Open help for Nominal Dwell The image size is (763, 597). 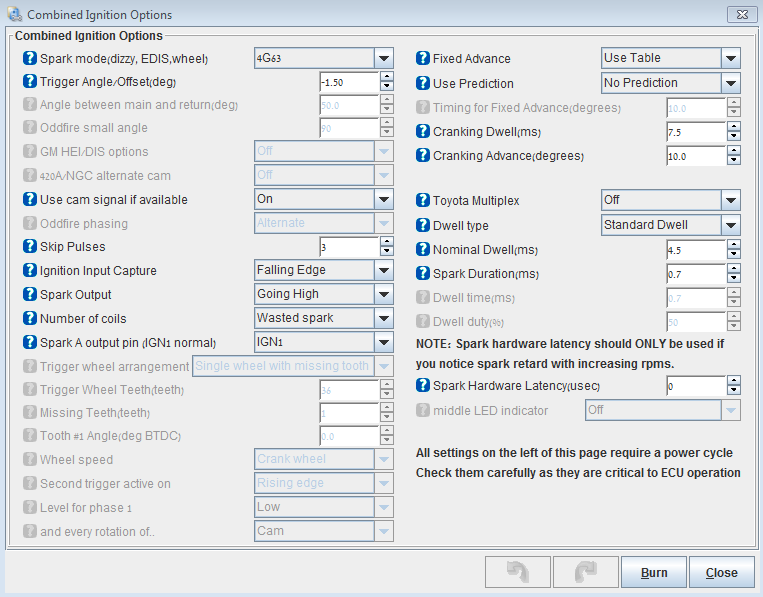(x=423, y=250)
